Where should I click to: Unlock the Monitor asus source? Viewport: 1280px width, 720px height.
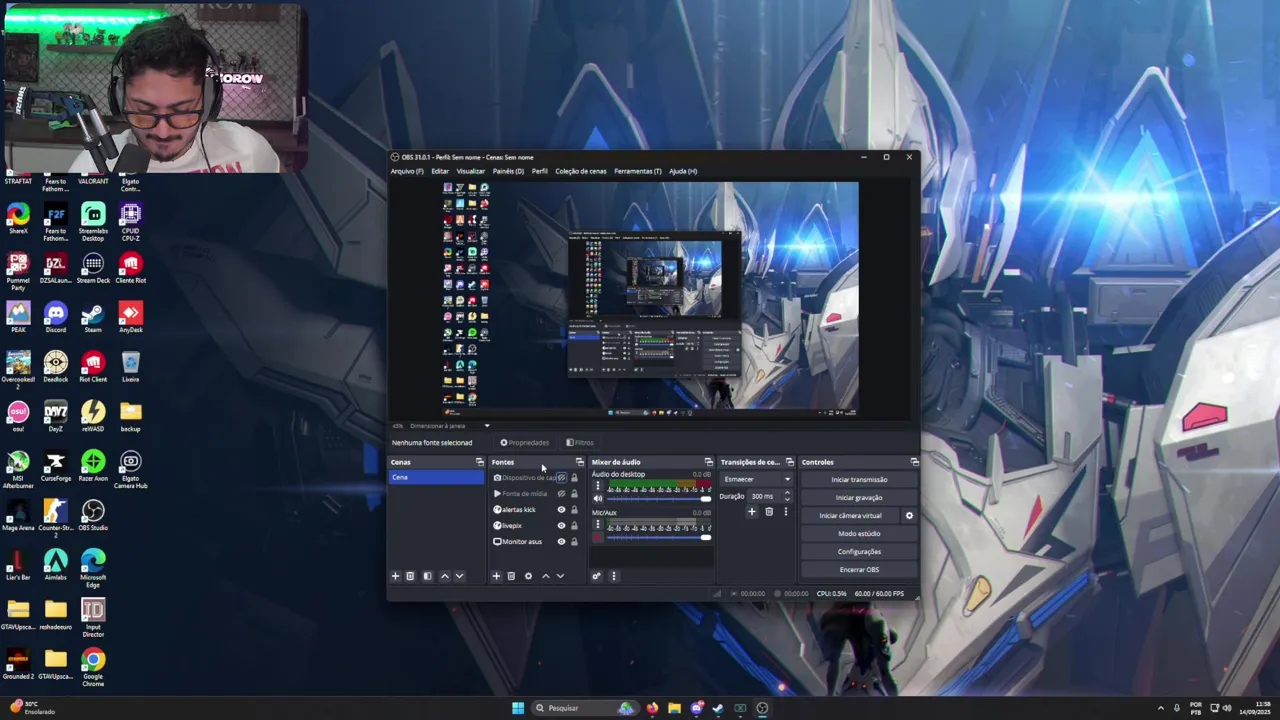coord(574,542)
